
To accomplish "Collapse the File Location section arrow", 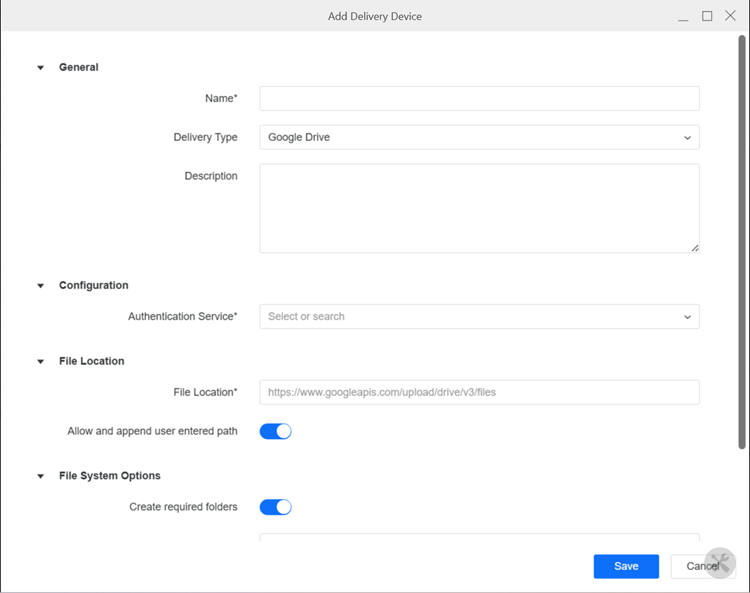I will [x=41, y=362].
